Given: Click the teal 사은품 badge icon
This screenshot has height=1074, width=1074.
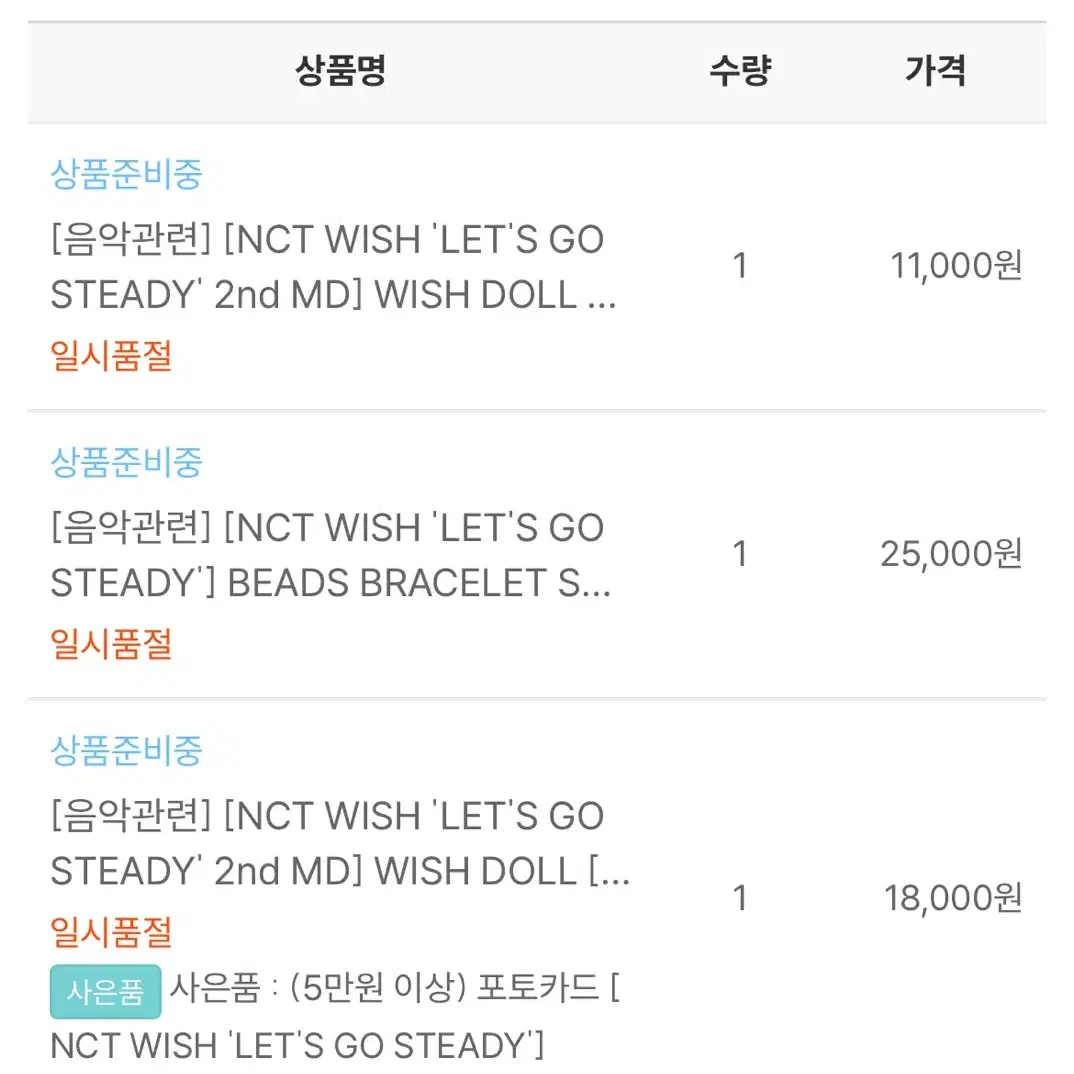Looking at the screenshot, I should click(105, 991).
